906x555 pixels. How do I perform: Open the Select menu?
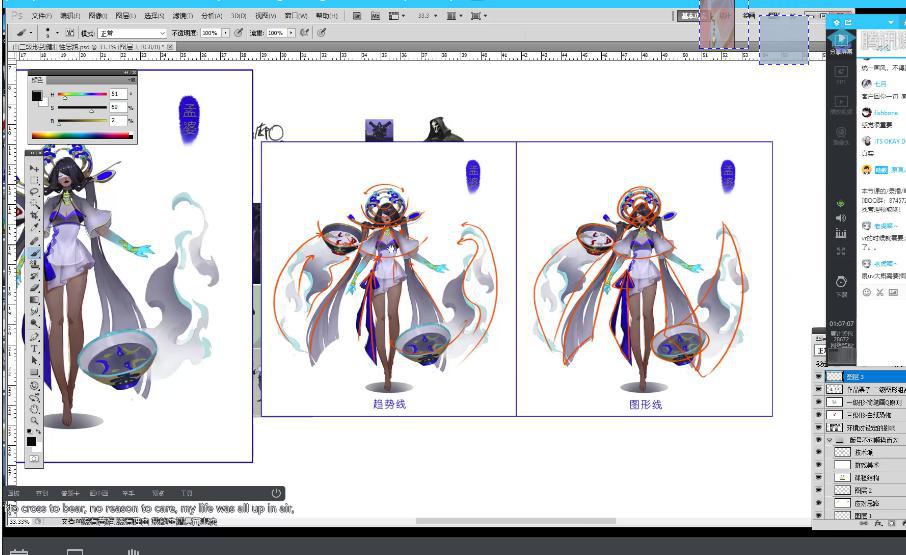[x=154, y=16]
